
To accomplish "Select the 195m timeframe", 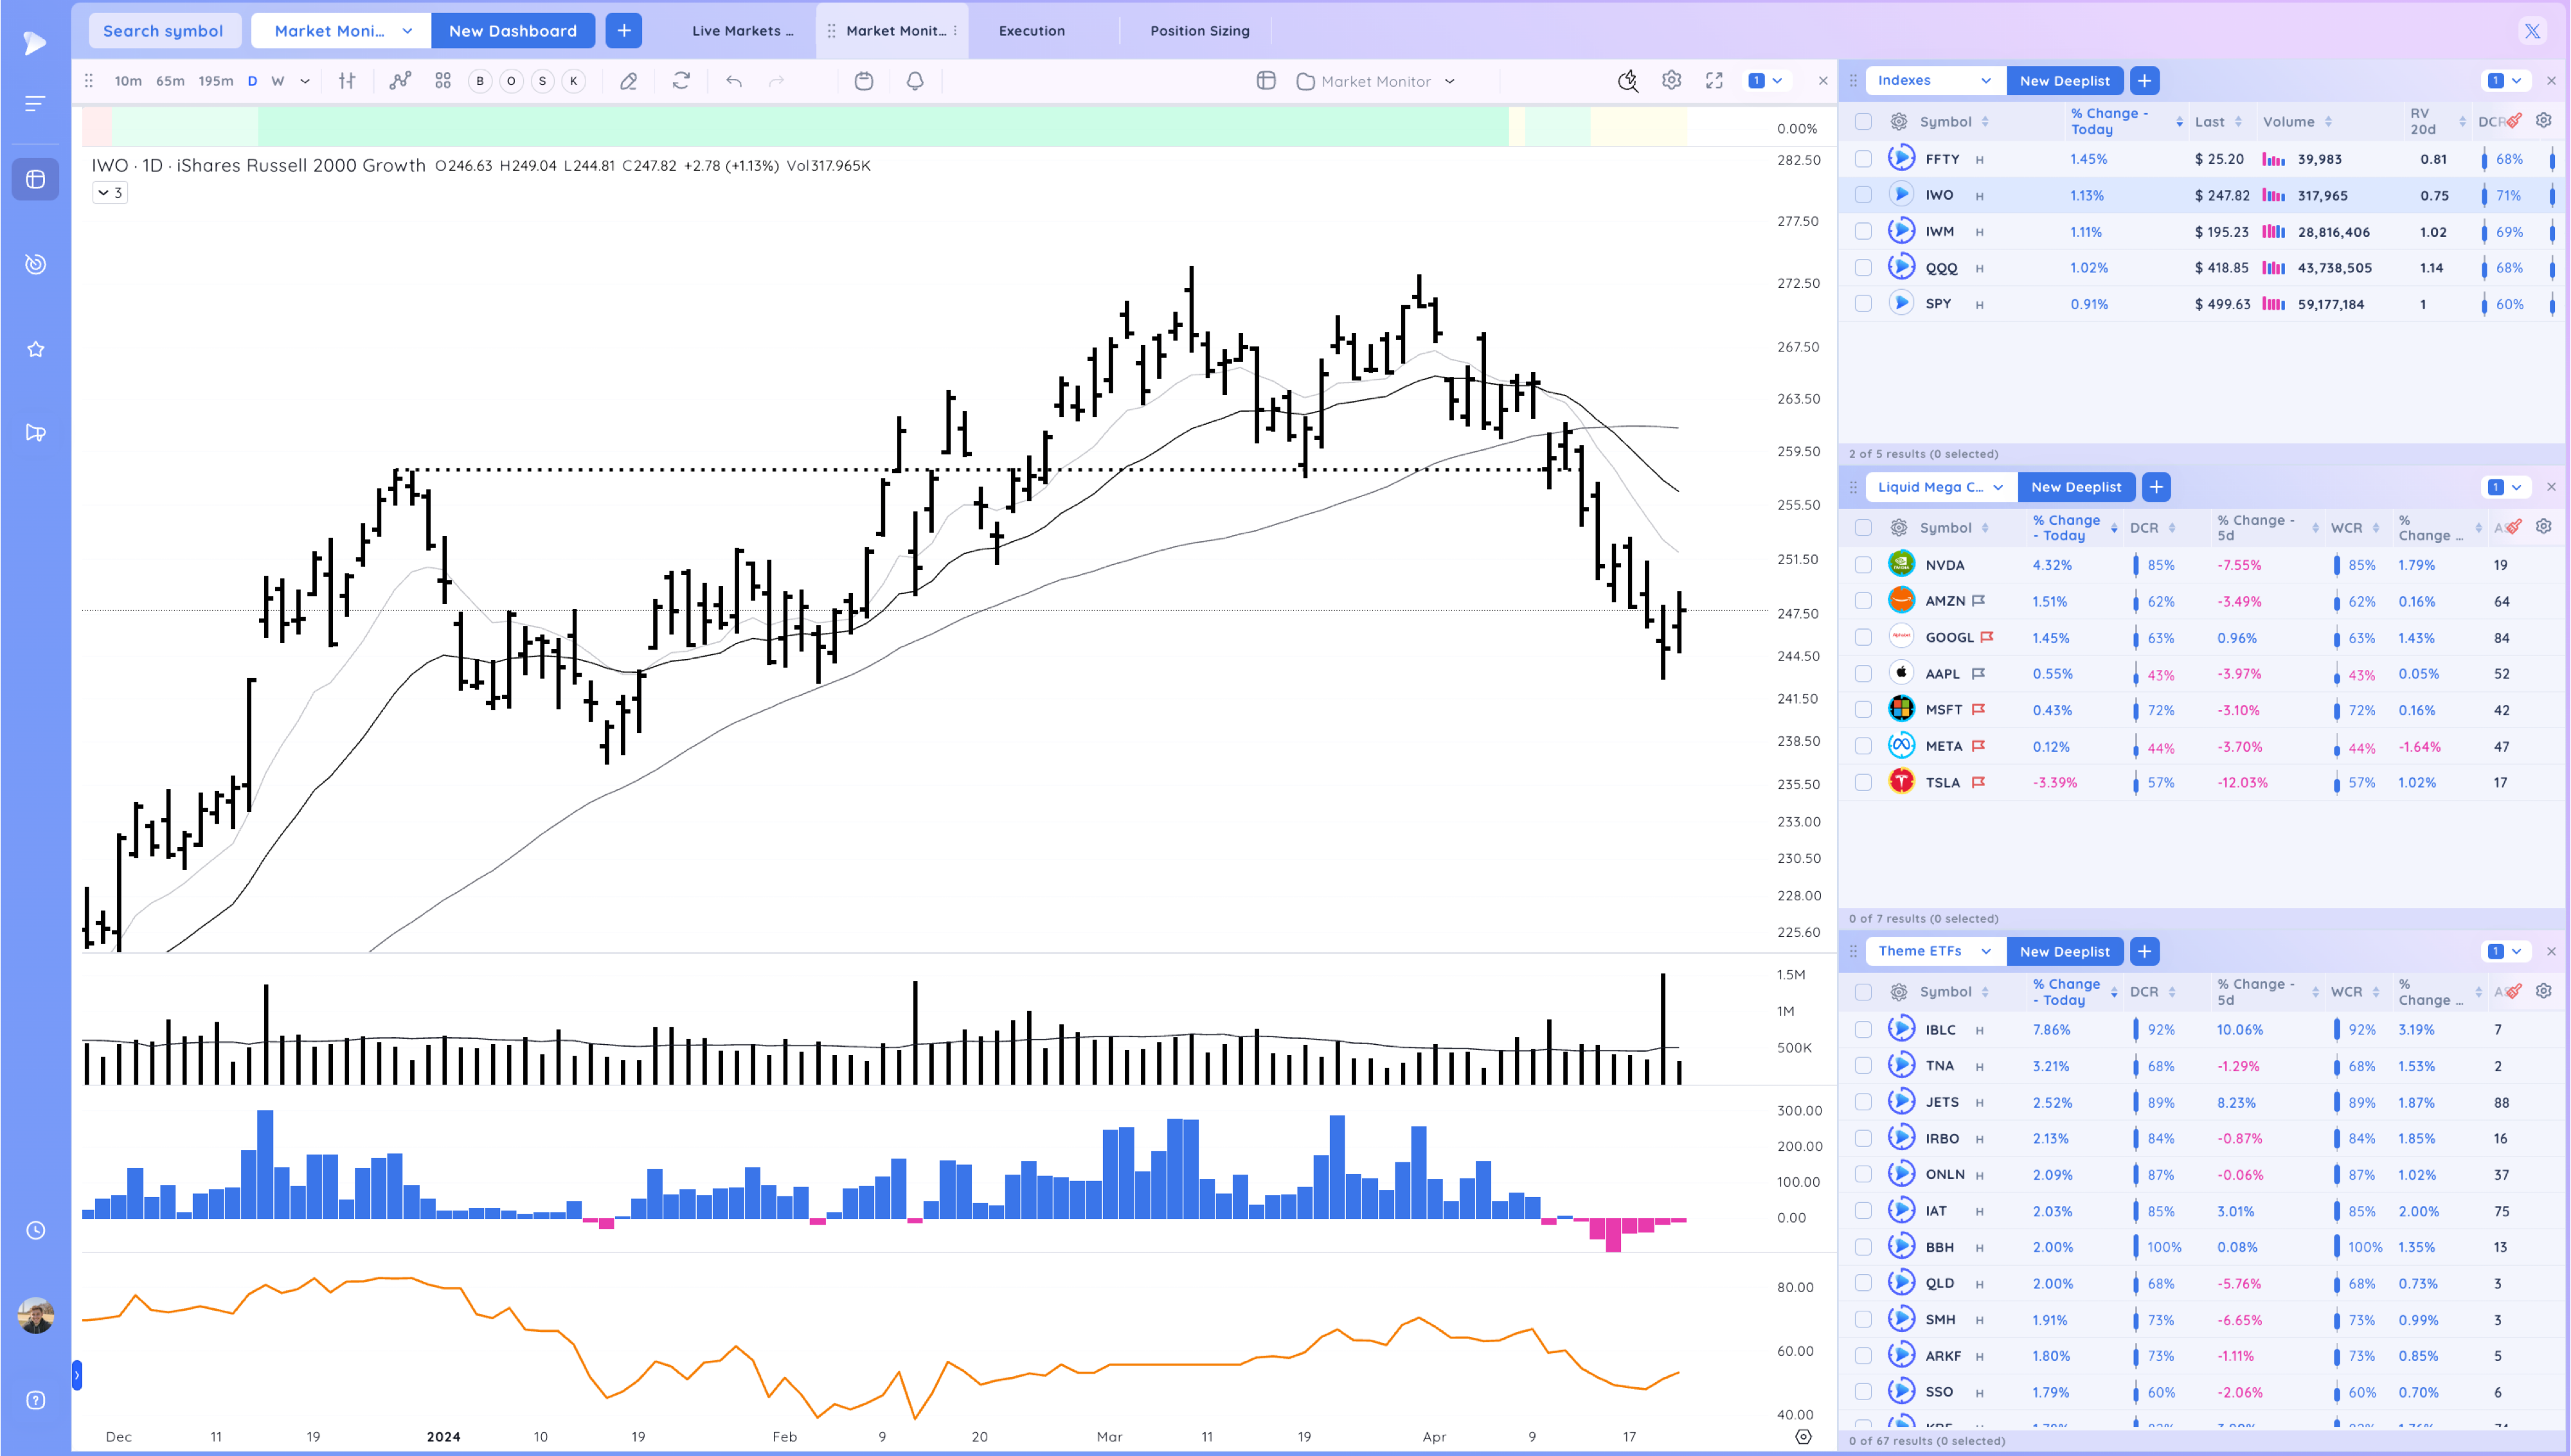I will [215, 81].
